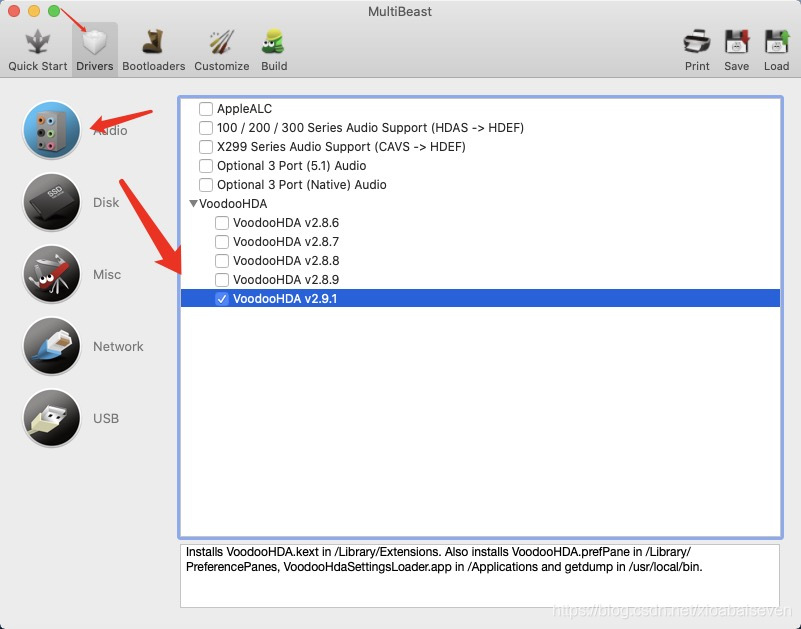Screen dimensions: 801x629
Task: Tick the VoodooHDA v2.8.7 checkbox
Action: click(x=222, y=242)
